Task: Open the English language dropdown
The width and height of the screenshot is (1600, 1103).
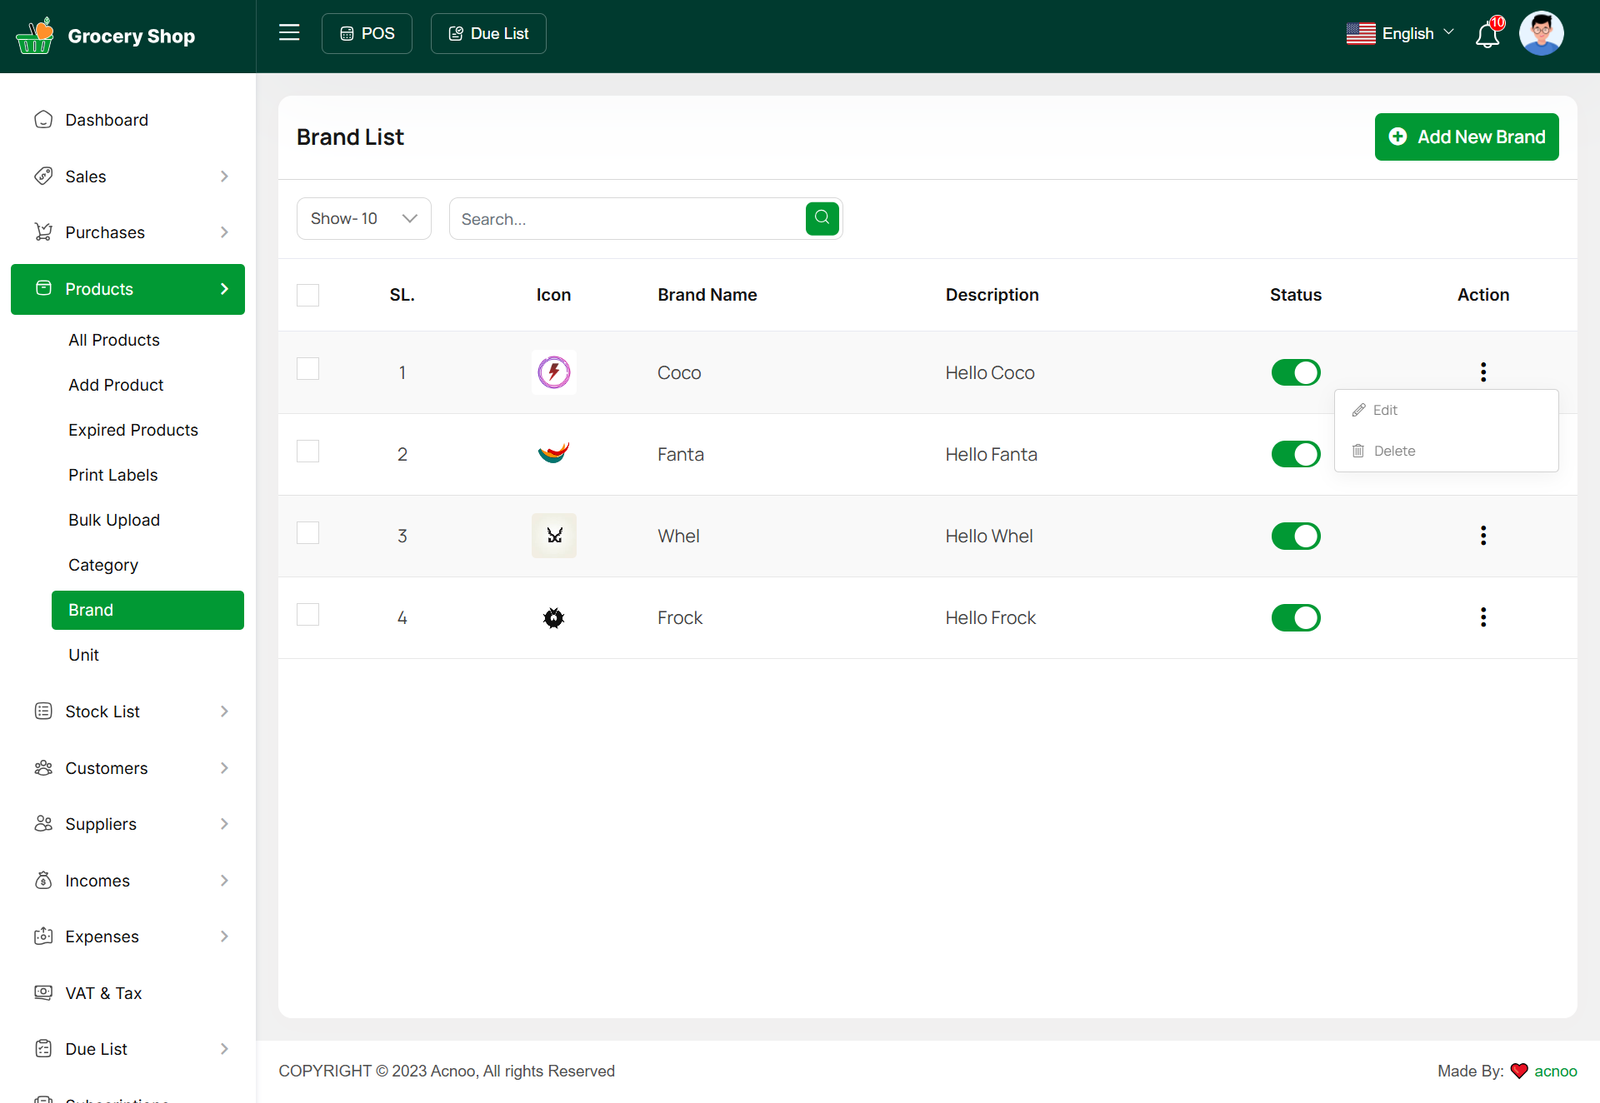Action: (1400, 34)
